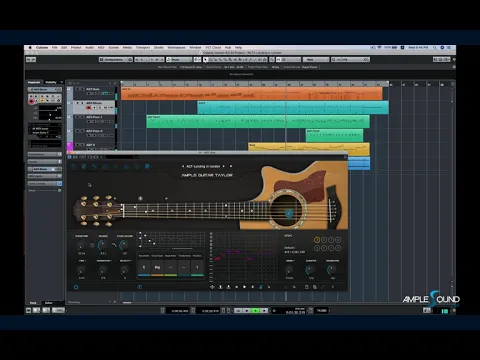This screenshot has height=360, width=480.
Task: Open the Project menu
Action: [x=76, y=48]
